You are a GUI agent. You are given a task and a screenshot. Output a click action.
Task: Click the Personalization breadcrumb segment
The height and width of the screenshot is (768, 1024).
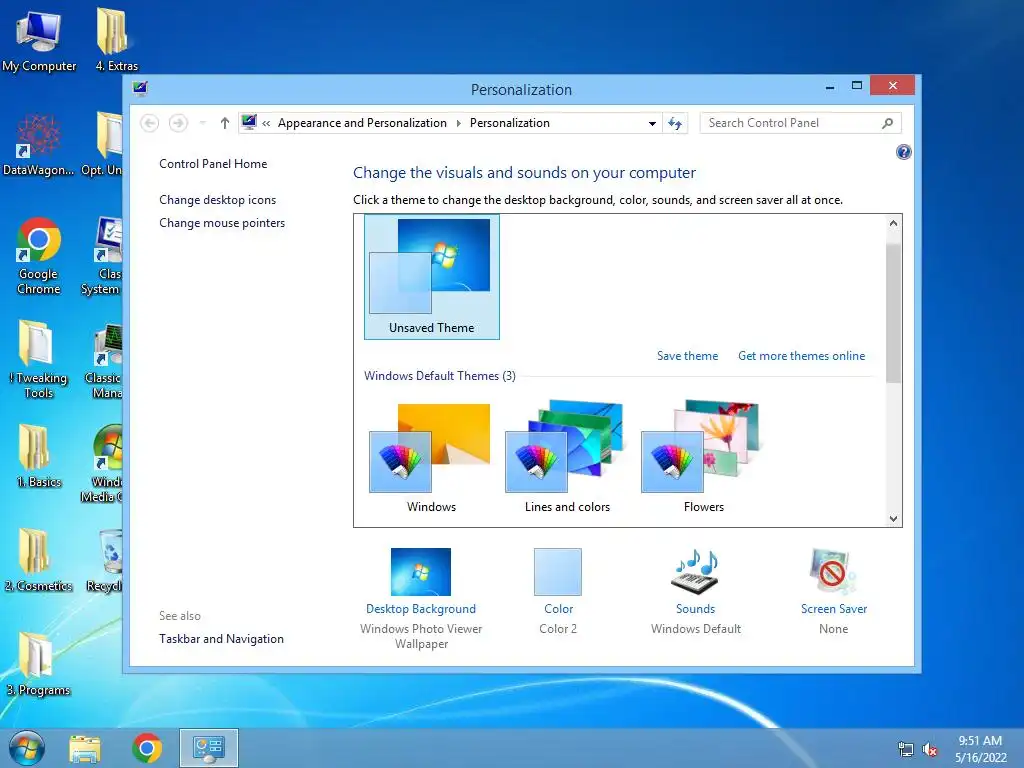tap(509, 123)
